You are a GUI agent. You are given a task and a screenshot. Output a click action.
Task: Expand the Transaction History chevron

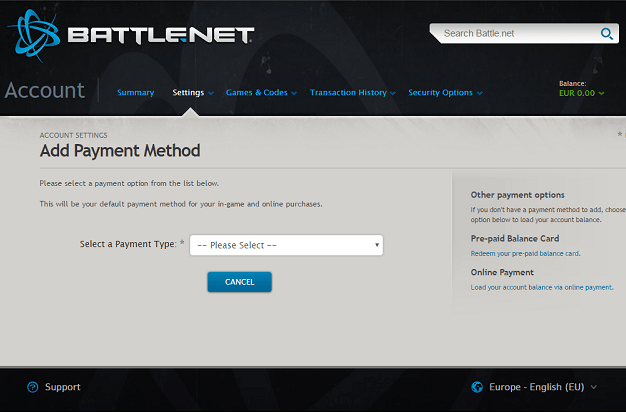point(393,93)
